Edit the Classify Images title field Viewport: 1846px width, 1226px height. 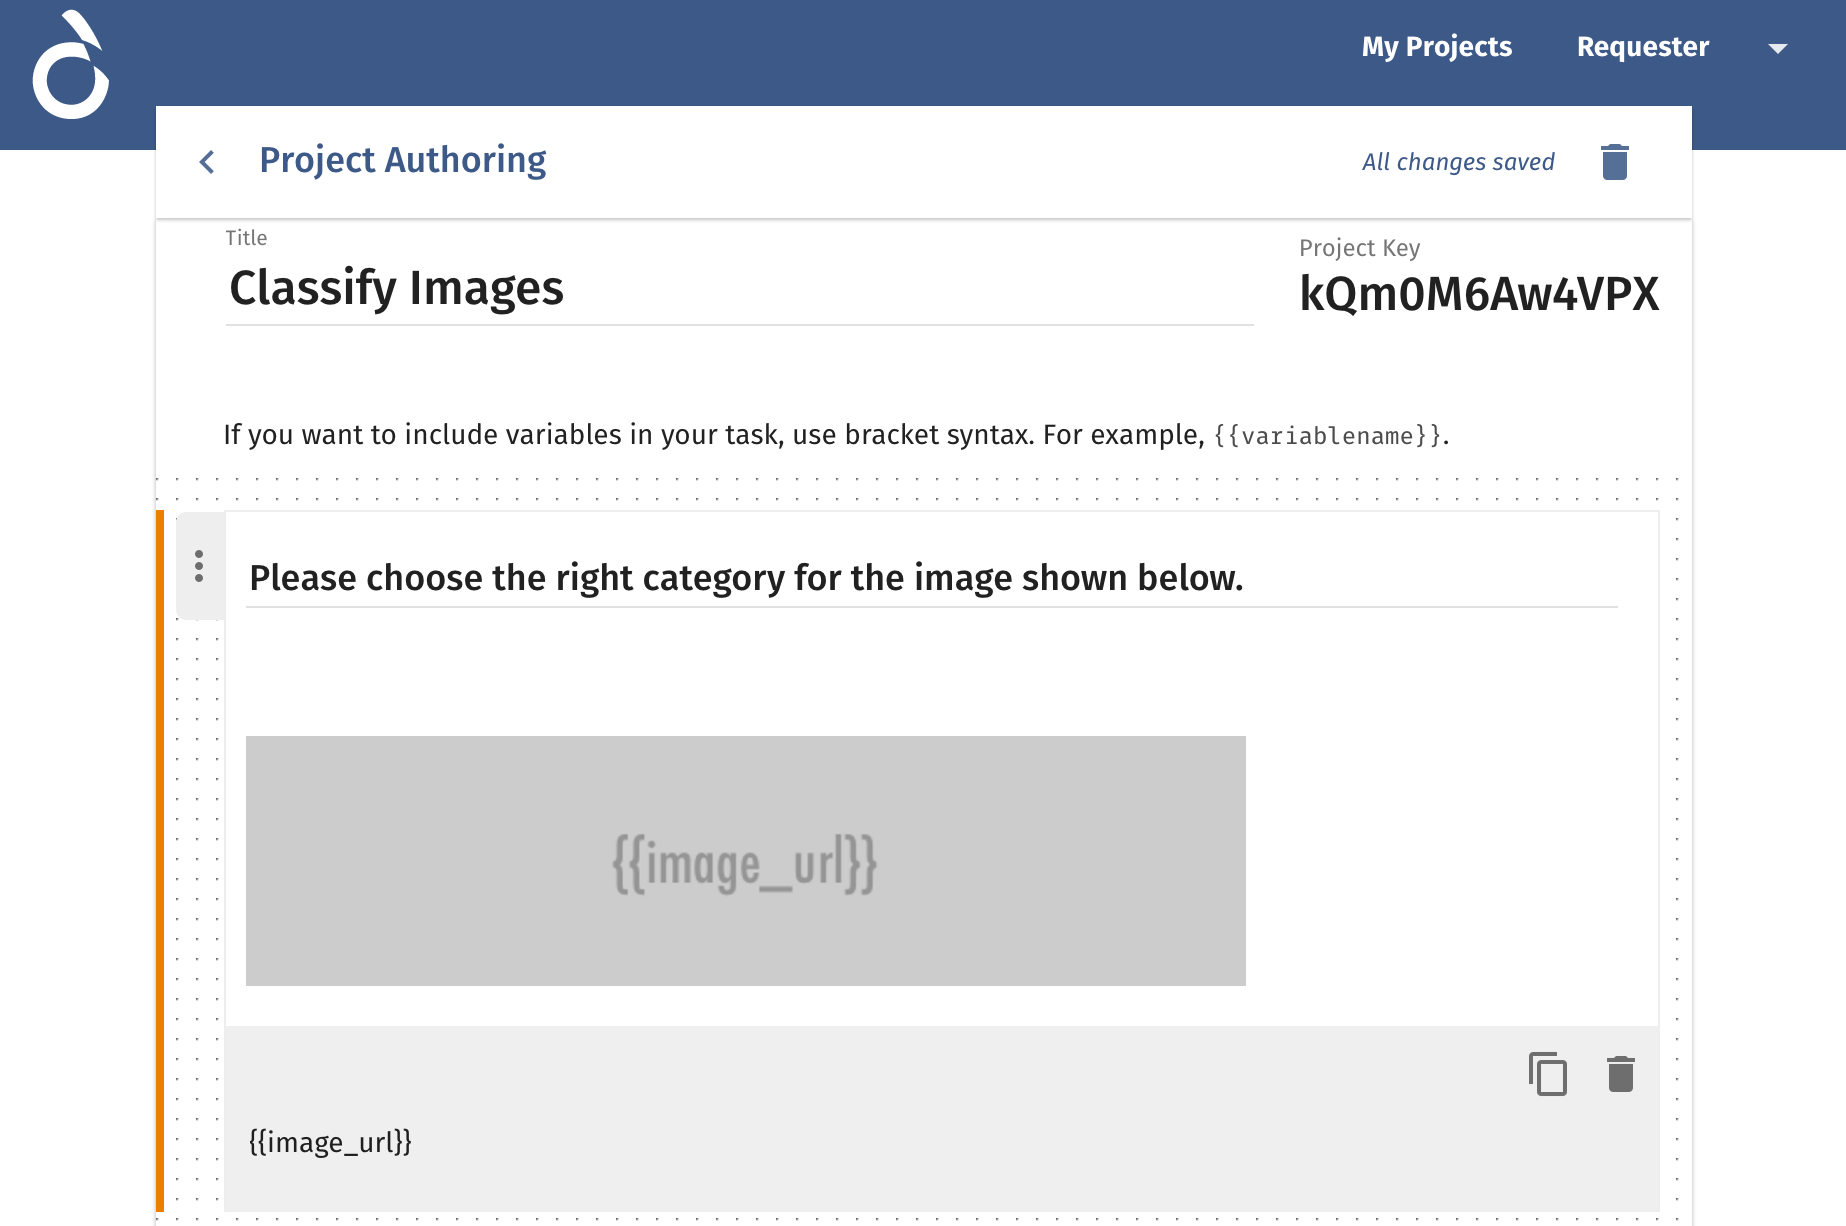(x=739, y=288)
